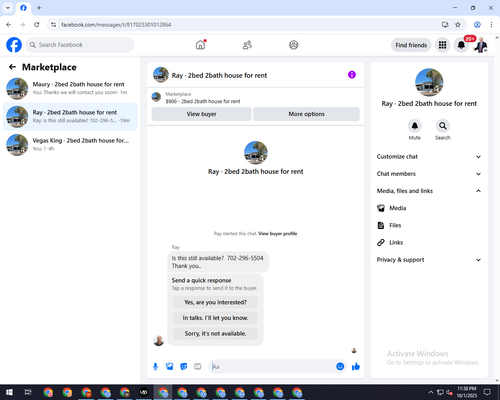Open a new browser tab
The image size is (500, 400).
[39, 8]
